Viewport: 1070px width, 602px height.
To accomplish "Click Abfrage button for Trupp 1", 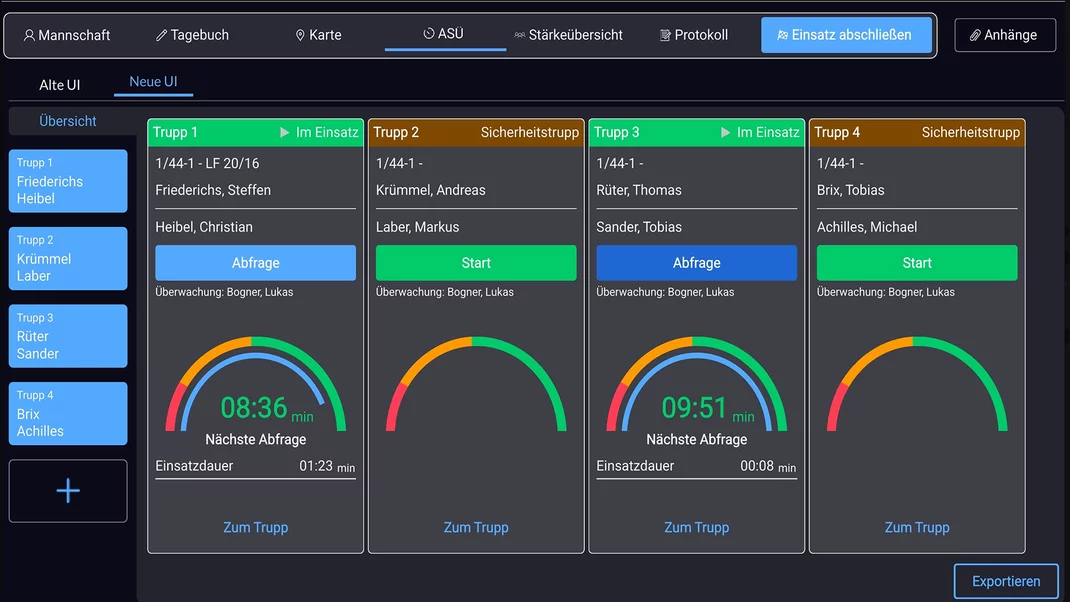I will point(255,263).
